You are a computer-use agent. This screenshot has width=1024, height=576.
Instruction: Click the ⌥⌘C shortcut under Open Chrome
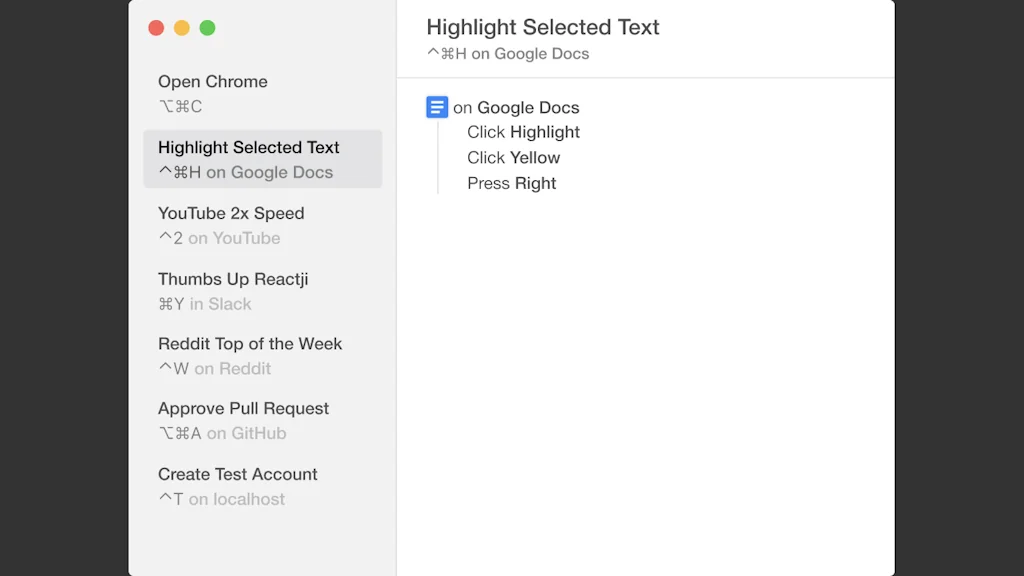(180, 107)
